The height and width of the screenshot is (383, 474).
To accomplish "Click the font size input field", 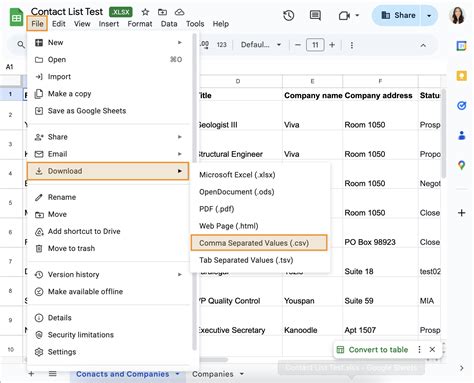I will [315, 45].
